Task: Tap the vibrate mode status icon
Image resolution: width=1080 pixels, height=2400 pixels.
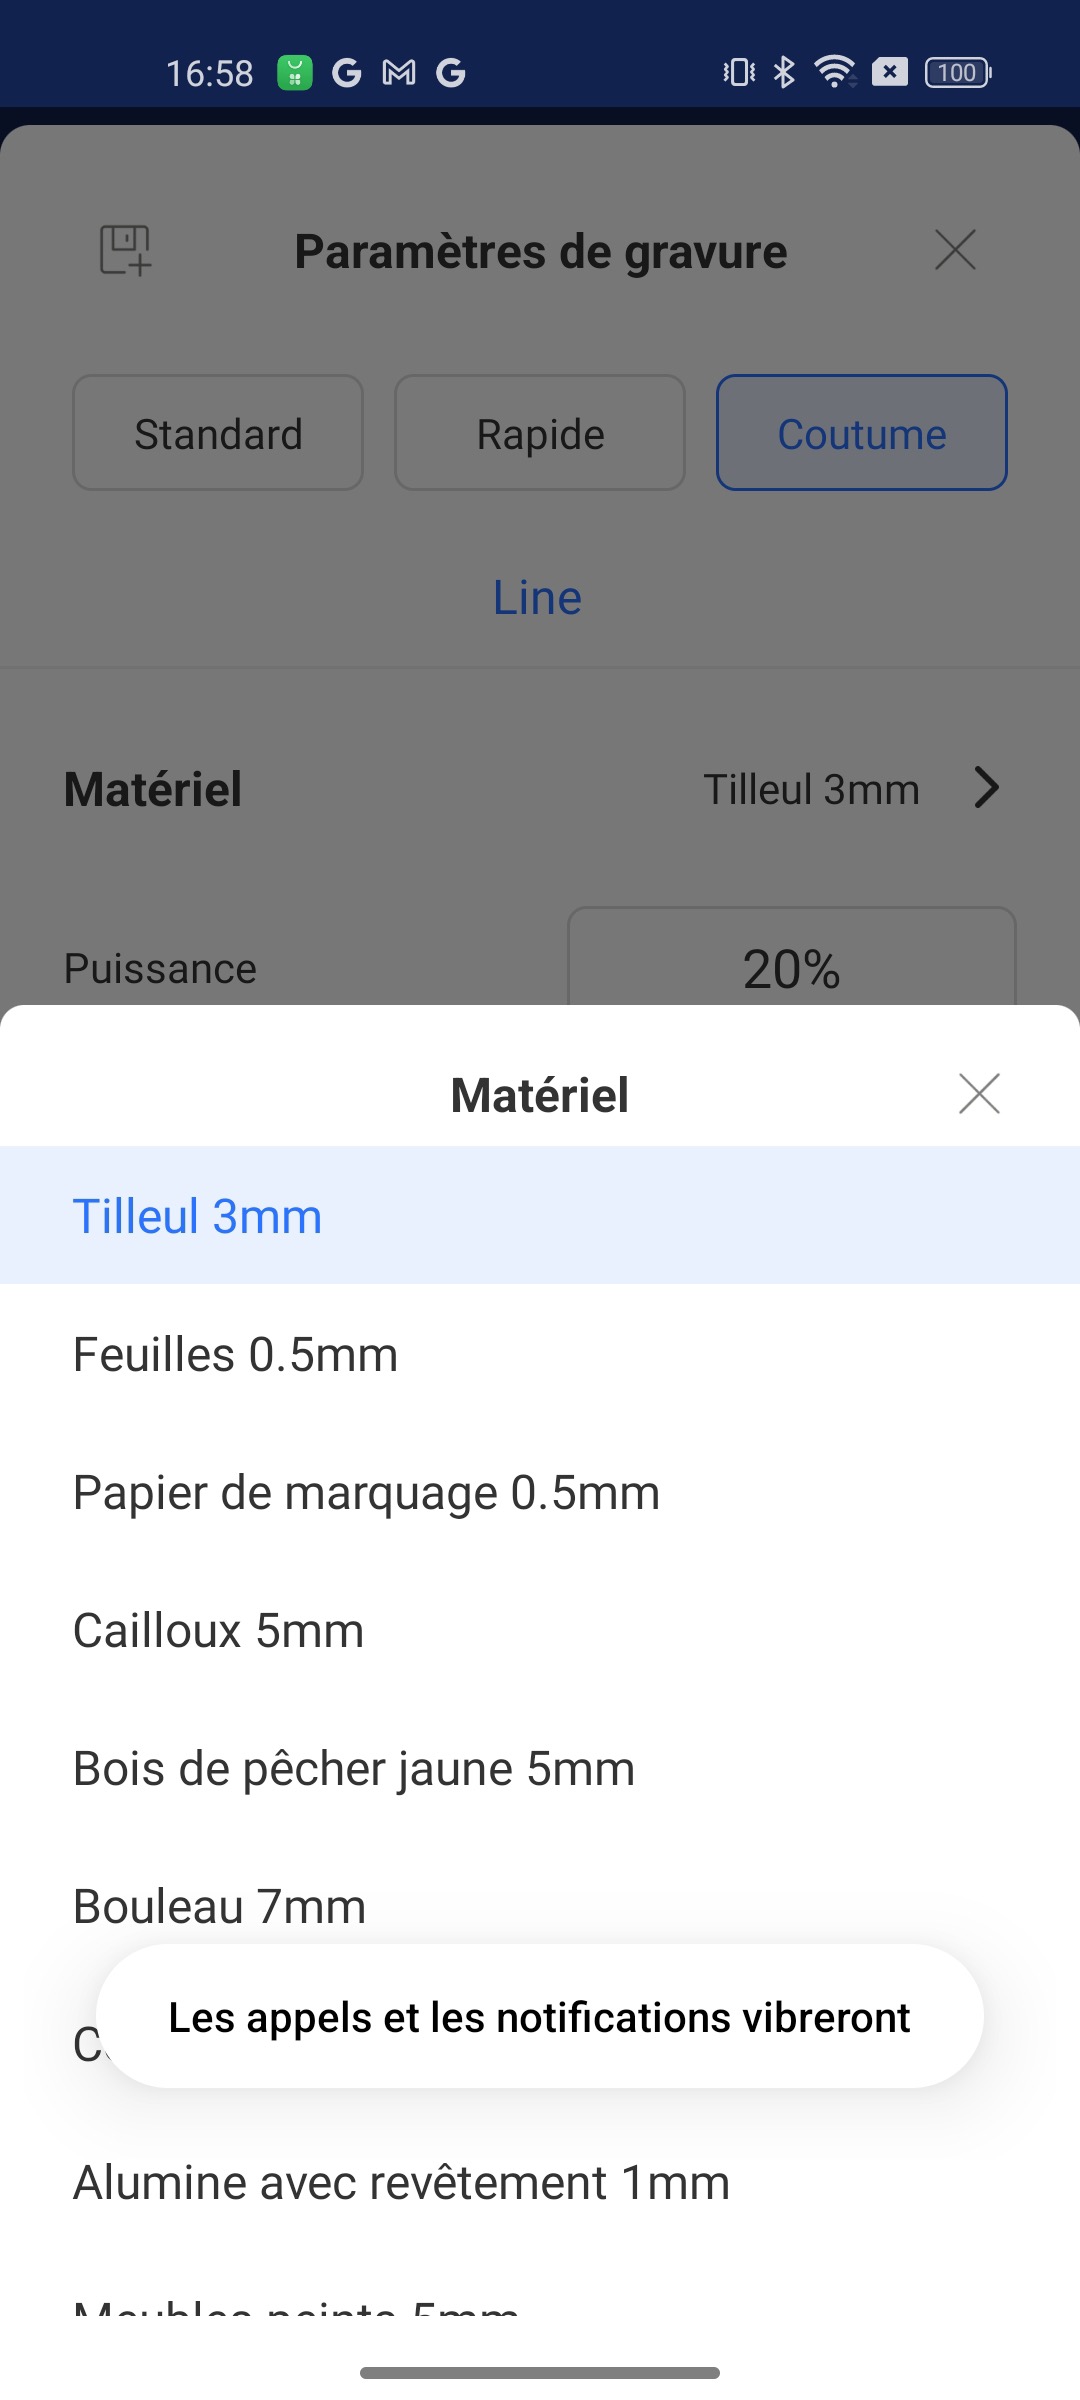Action: pyautogui.click(x=739, y=72)
